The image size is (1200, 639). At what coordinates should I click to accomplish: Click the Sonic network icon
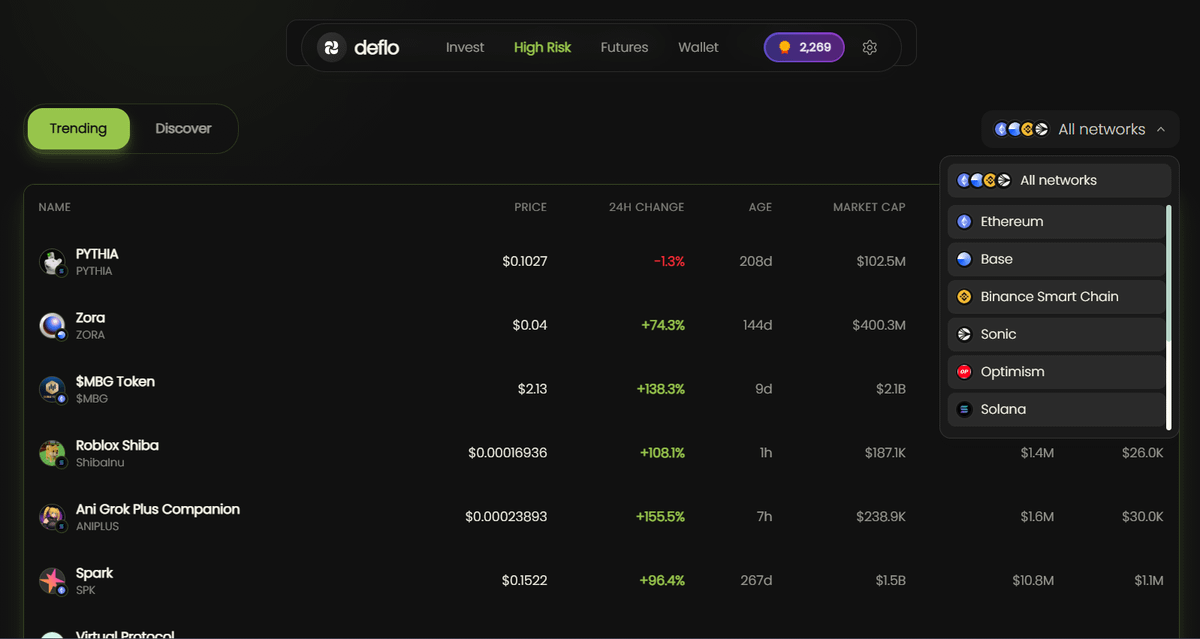[964, 334]
